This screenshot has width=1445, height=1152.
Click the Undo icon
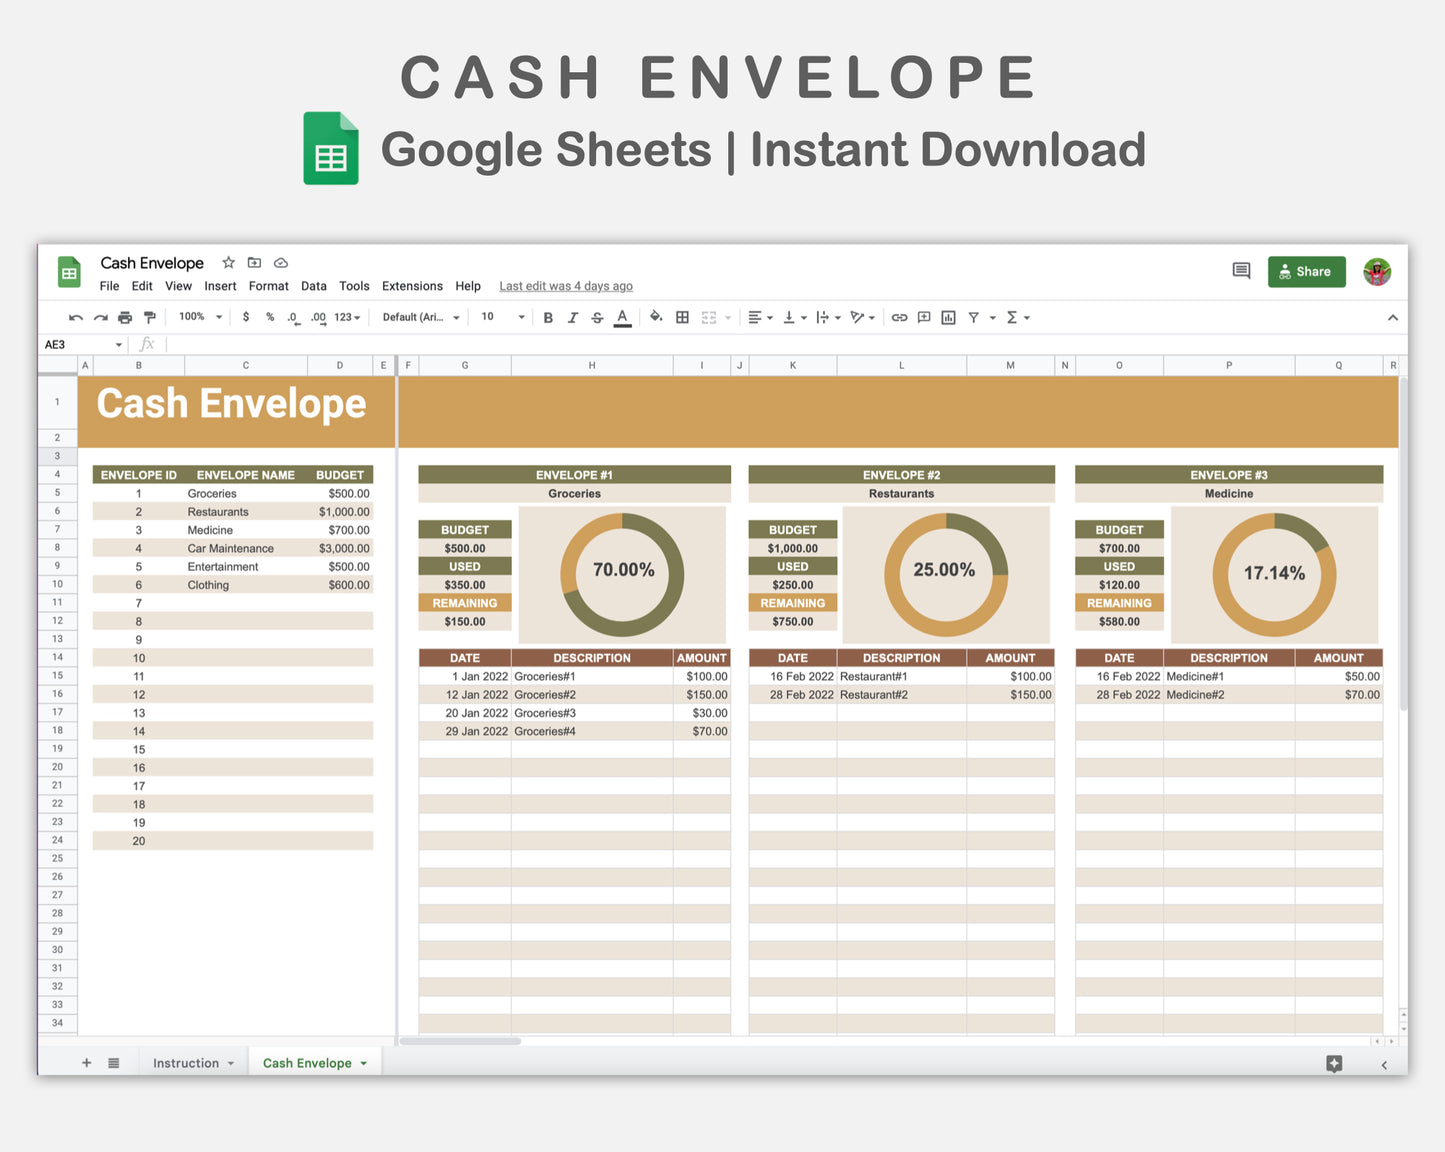[75, 317]
